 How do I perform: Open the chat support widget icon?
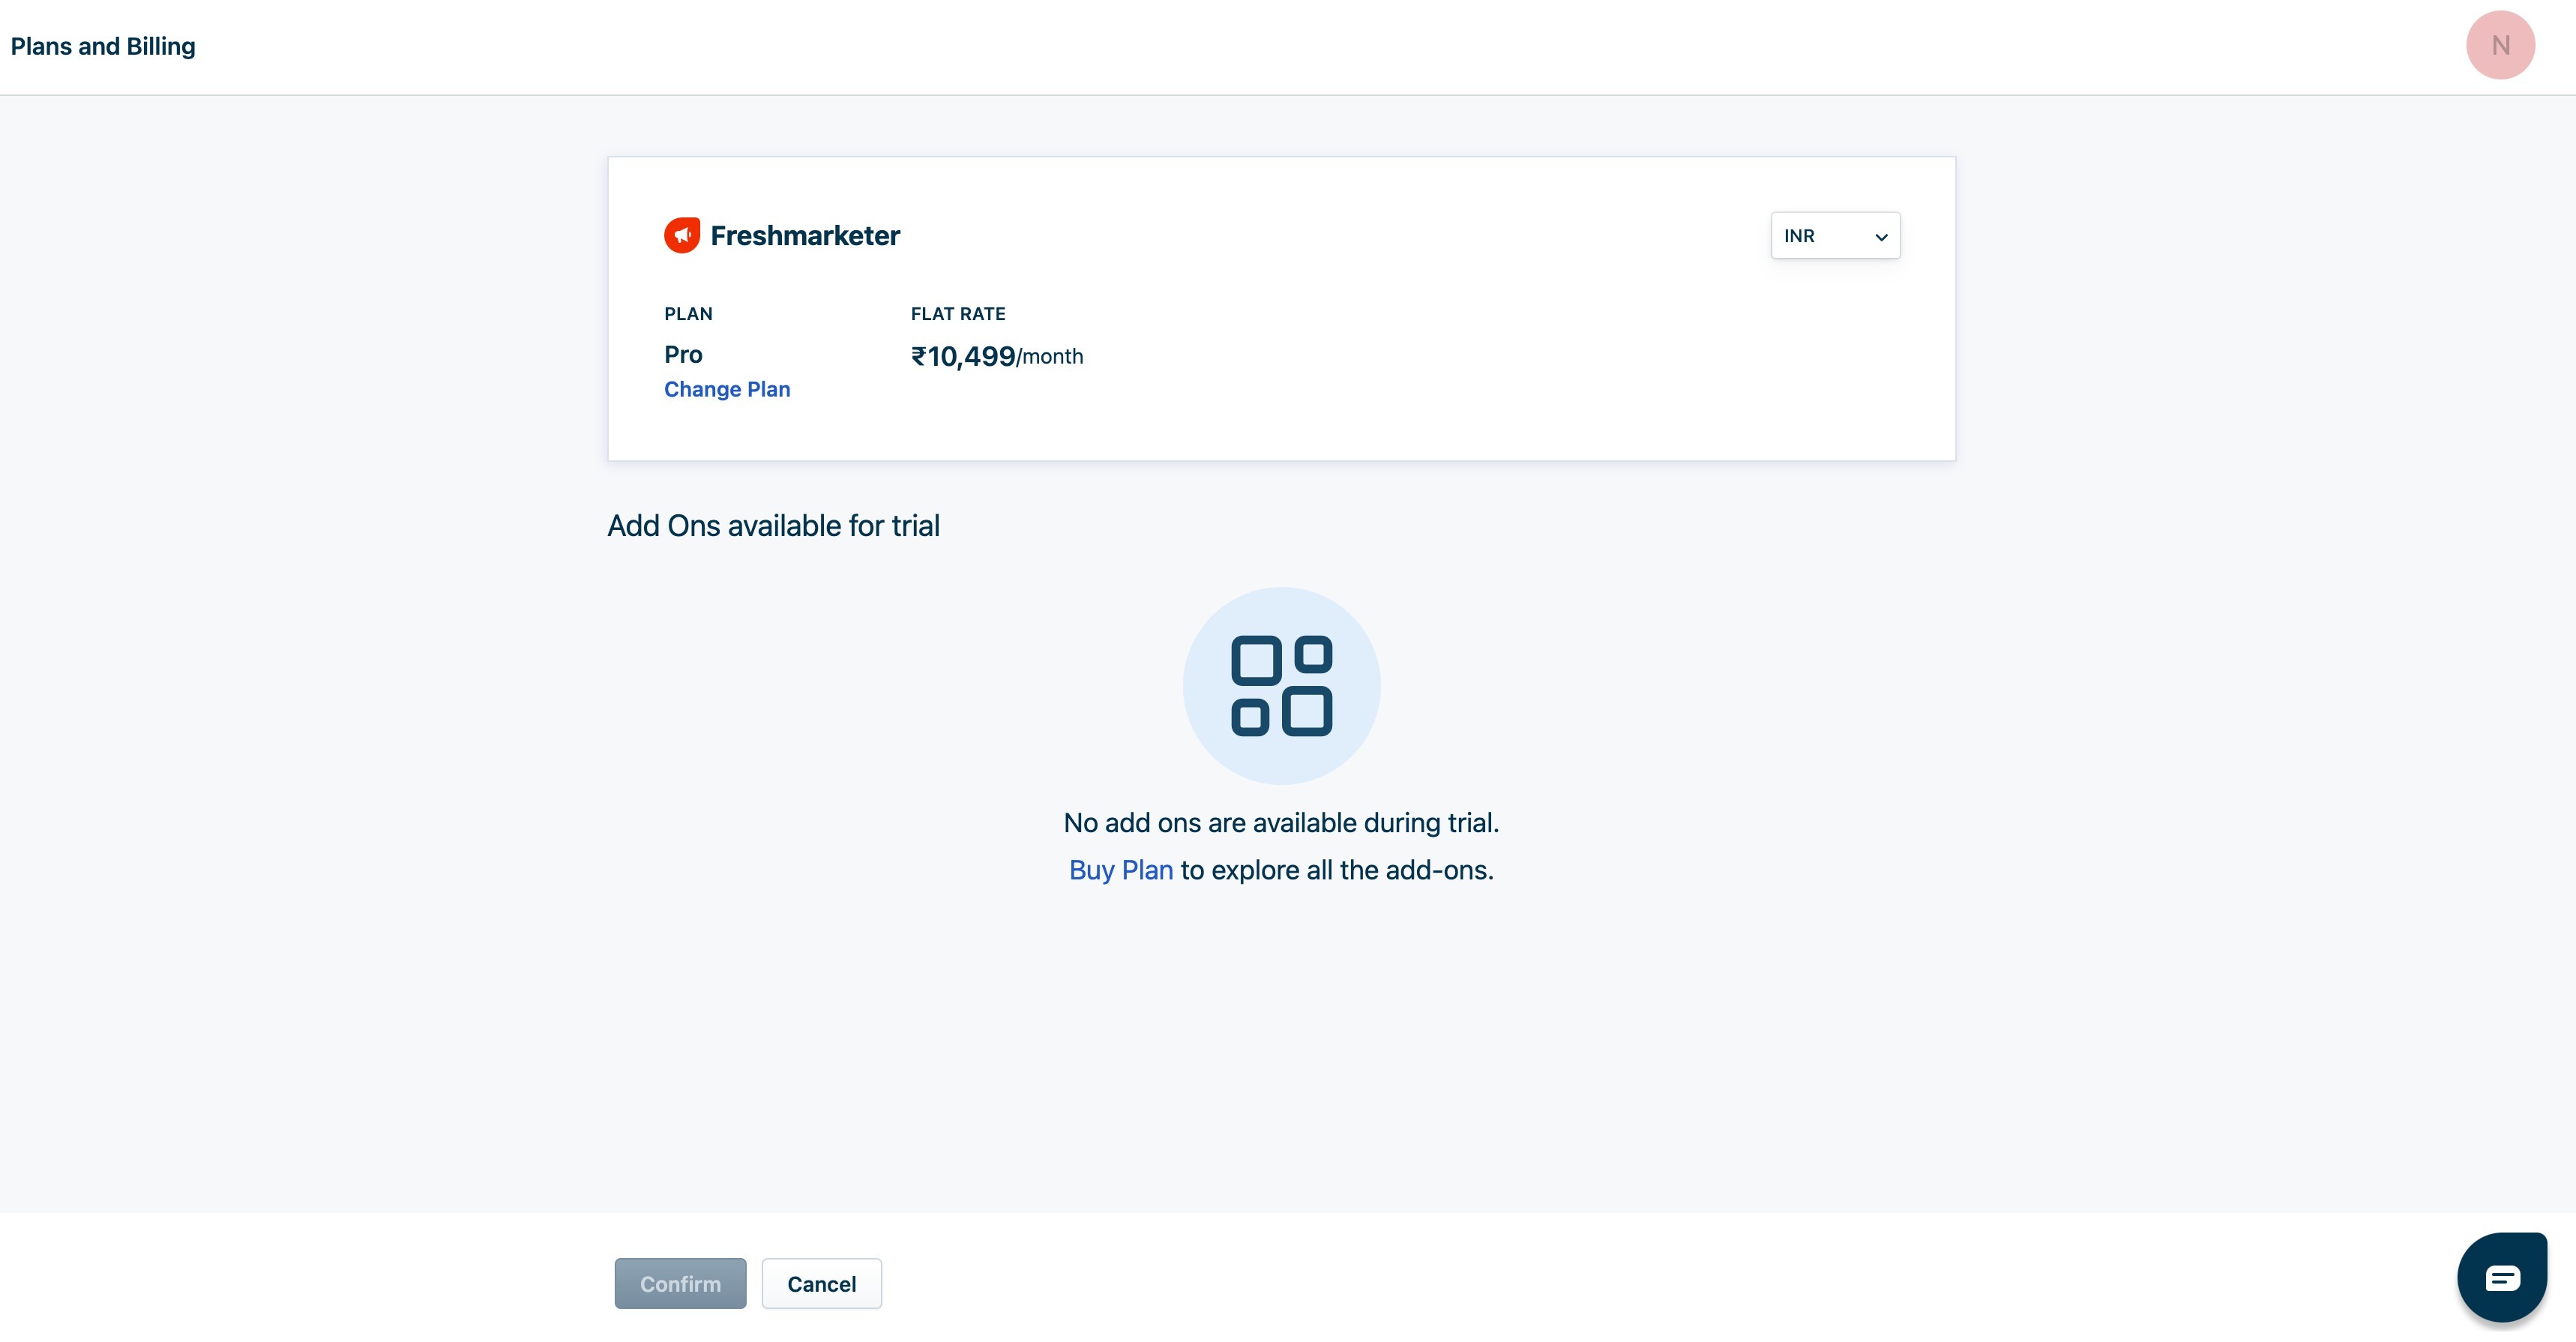(x=2502, y=1277)
